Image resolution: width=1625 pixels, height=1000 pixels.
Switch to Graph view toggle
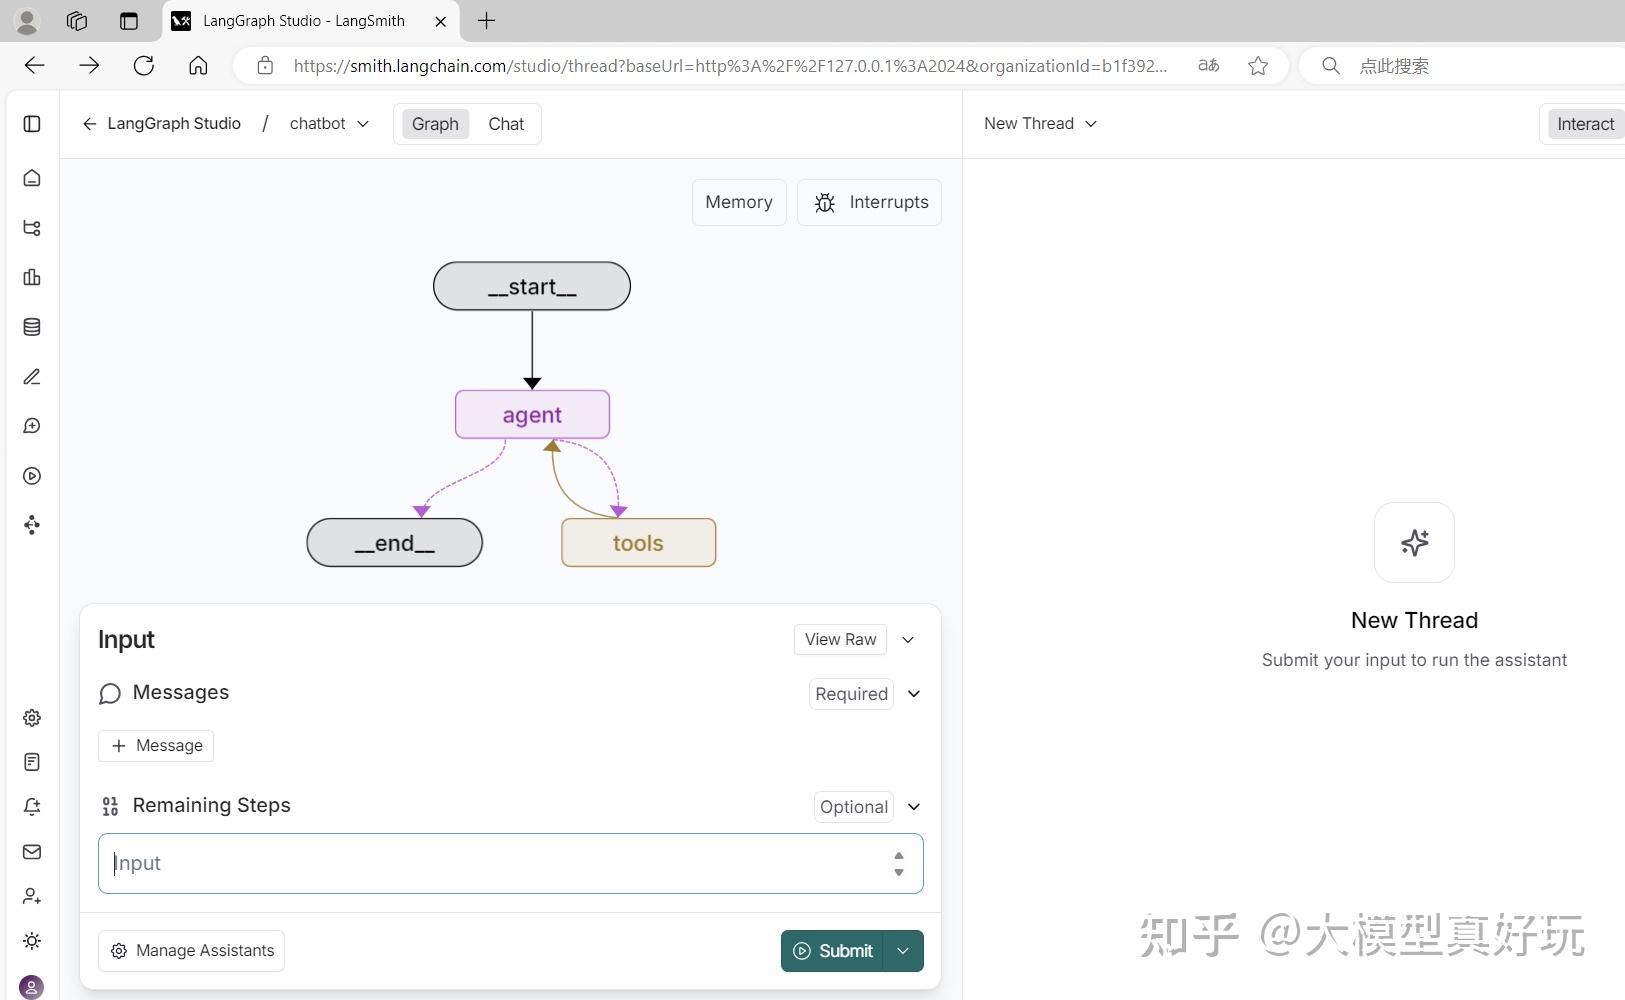(435, 124)
